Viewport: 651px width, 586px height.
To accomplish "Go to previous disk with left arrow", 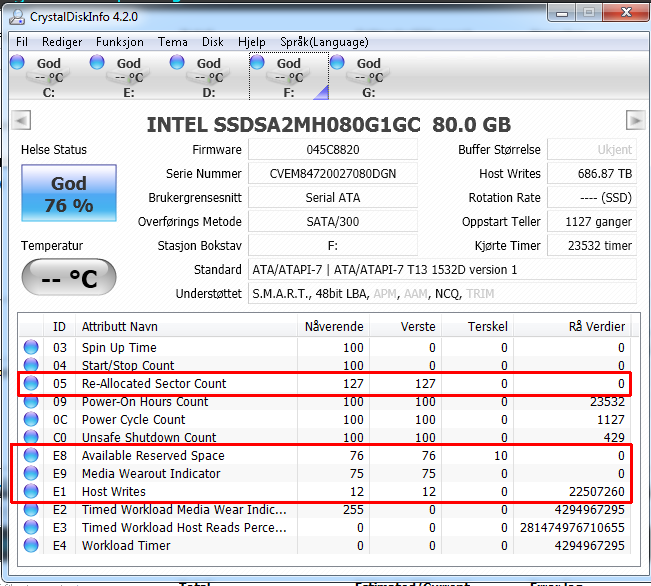I will point(21,121).
